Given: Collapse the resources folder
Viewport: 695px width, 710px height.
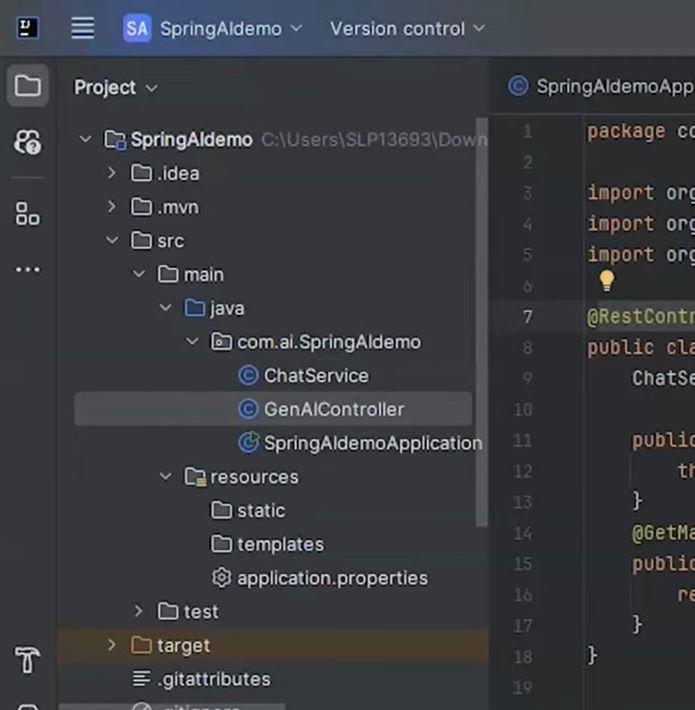Looking at the screenshot, I should coord(165,476).
